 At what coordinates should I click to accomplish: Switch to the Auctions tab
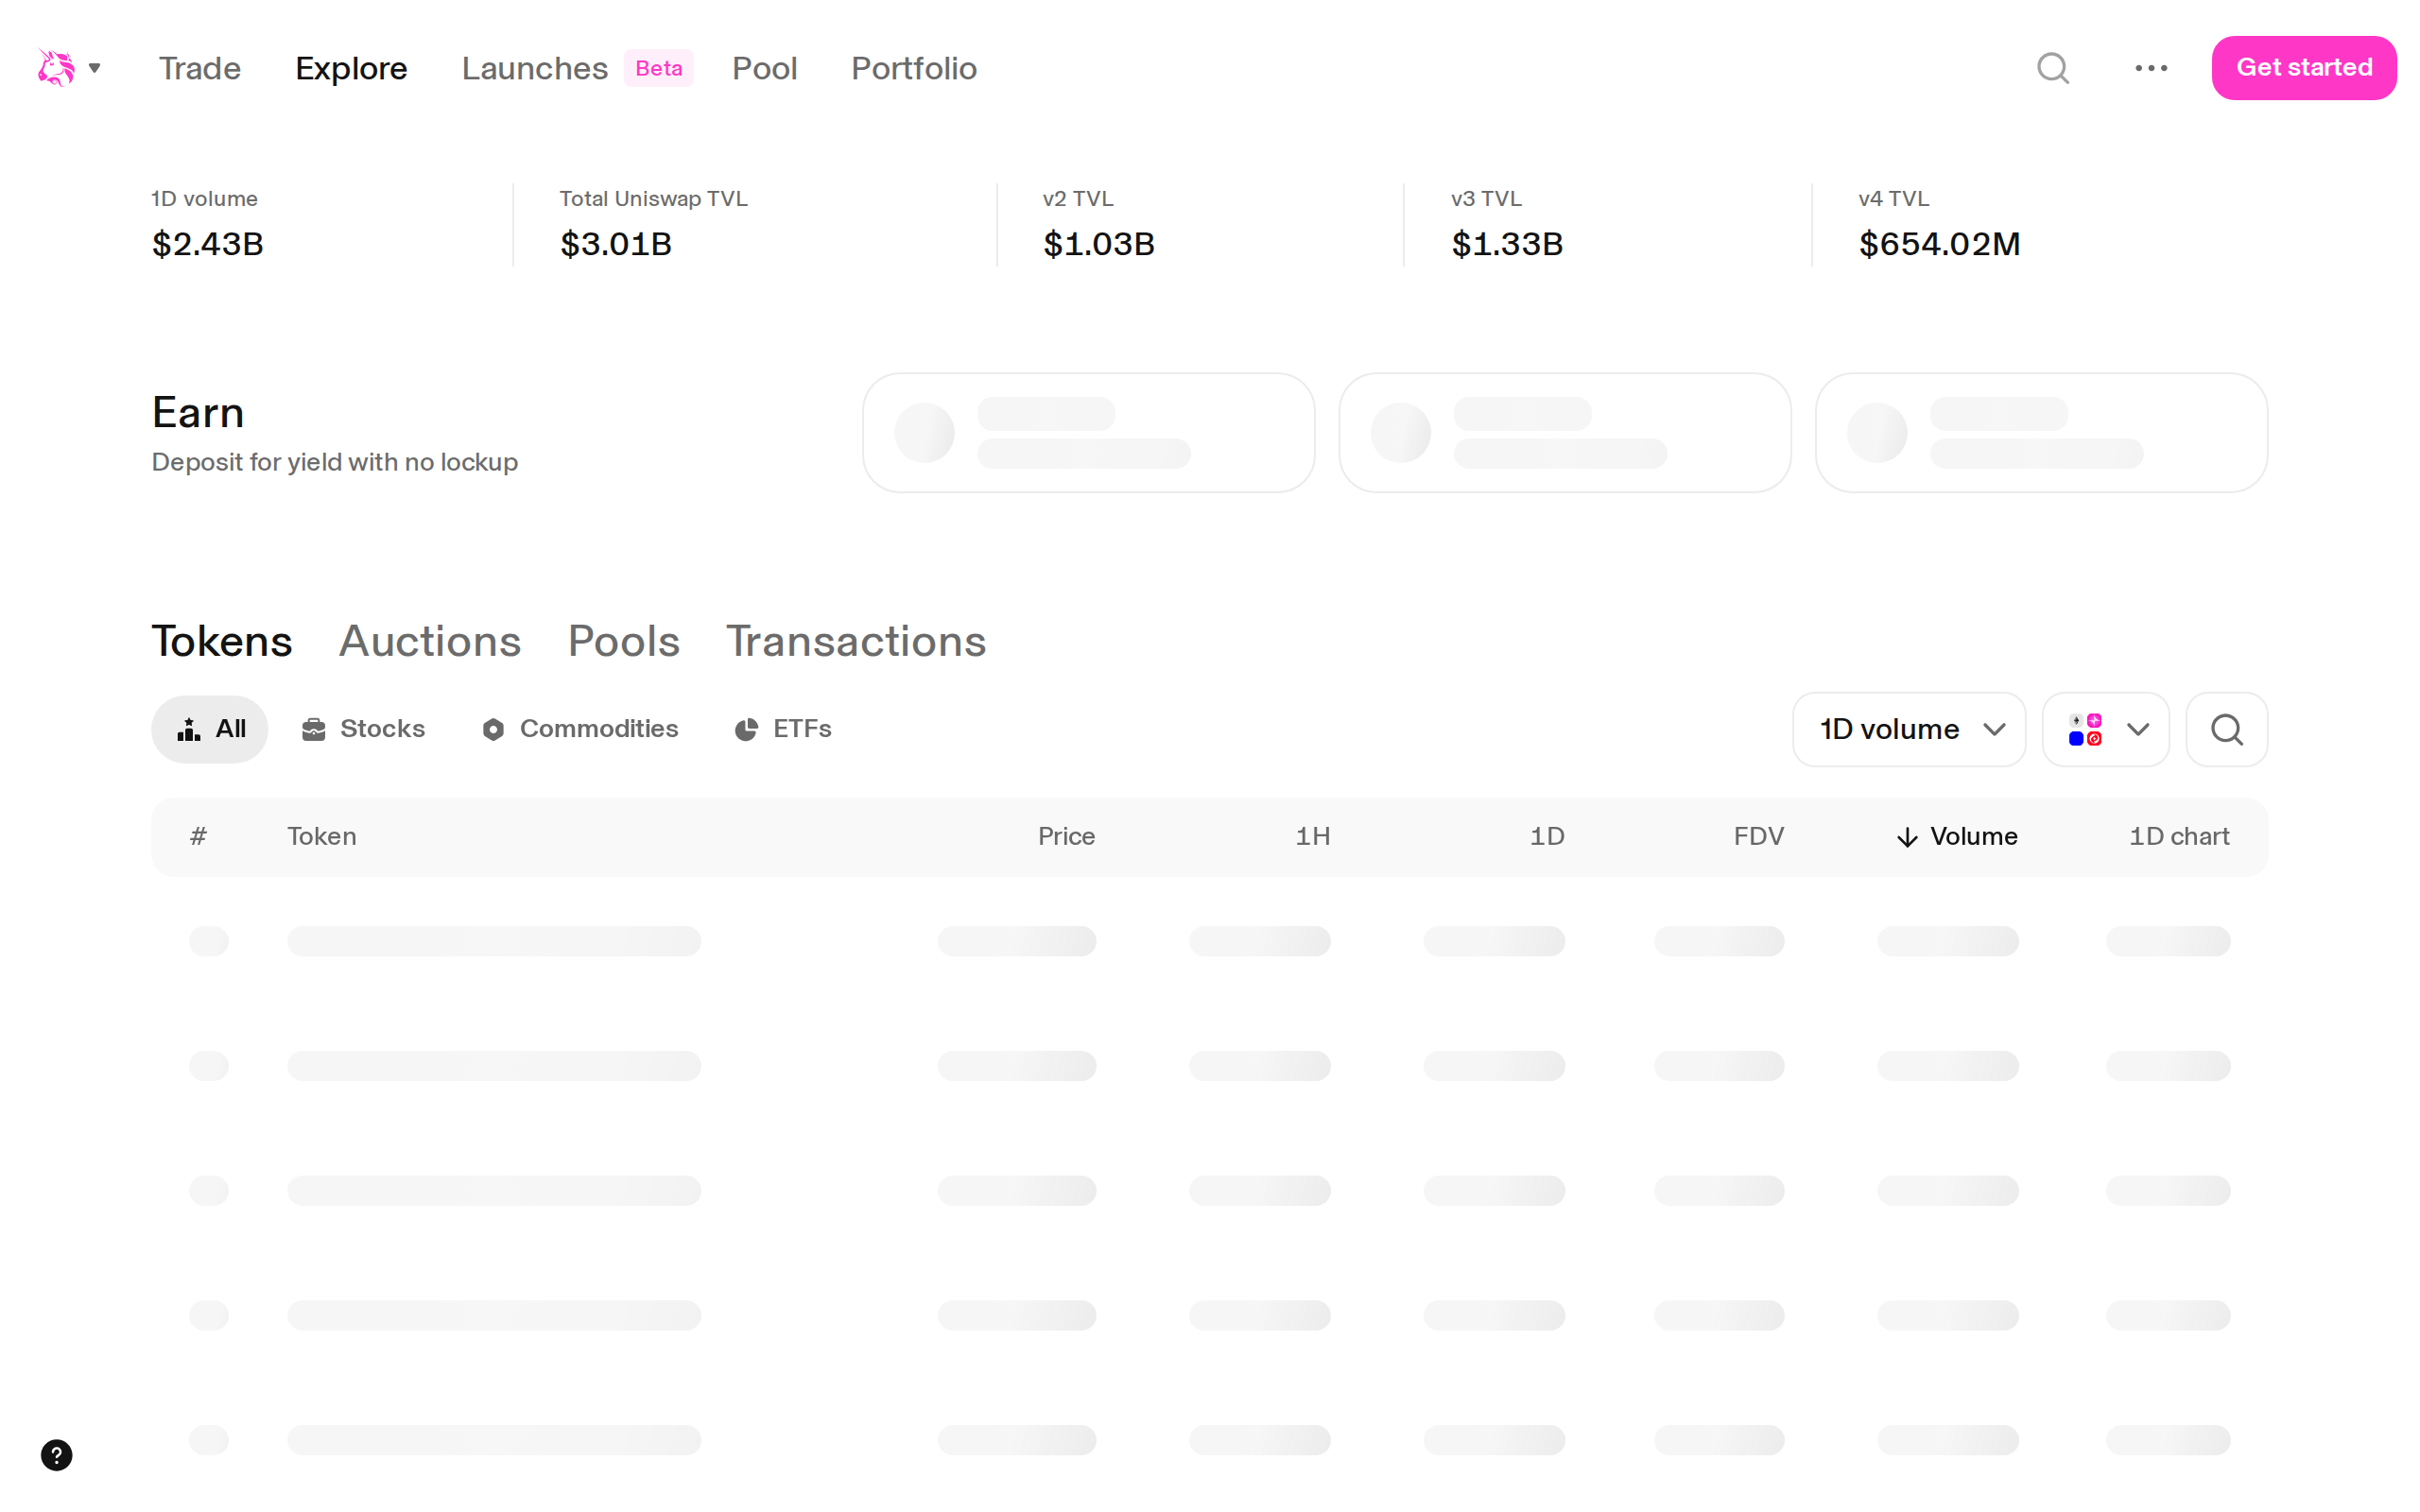[x=430, y=641]
